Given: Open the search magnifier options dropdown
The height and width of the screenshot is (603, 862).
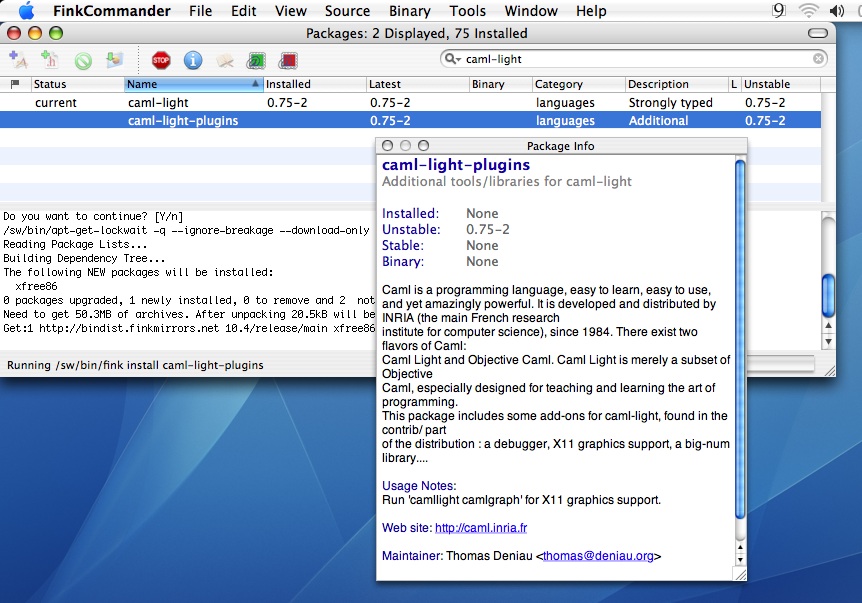Looking at the screenshot, I should coord(452,58).
